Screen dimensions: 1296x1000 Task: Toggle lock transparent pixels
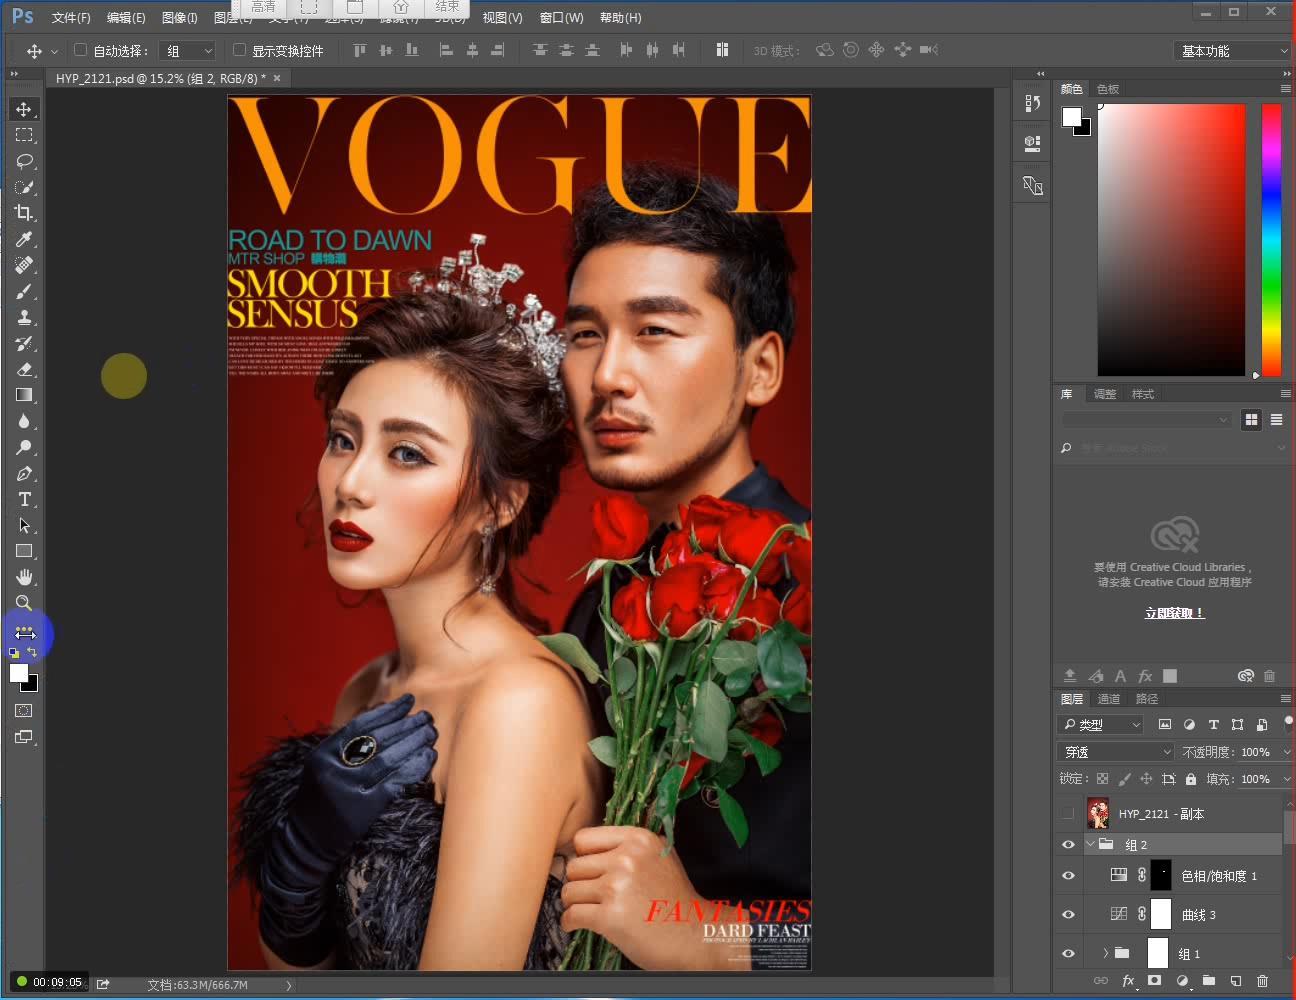pos(1102,779)
